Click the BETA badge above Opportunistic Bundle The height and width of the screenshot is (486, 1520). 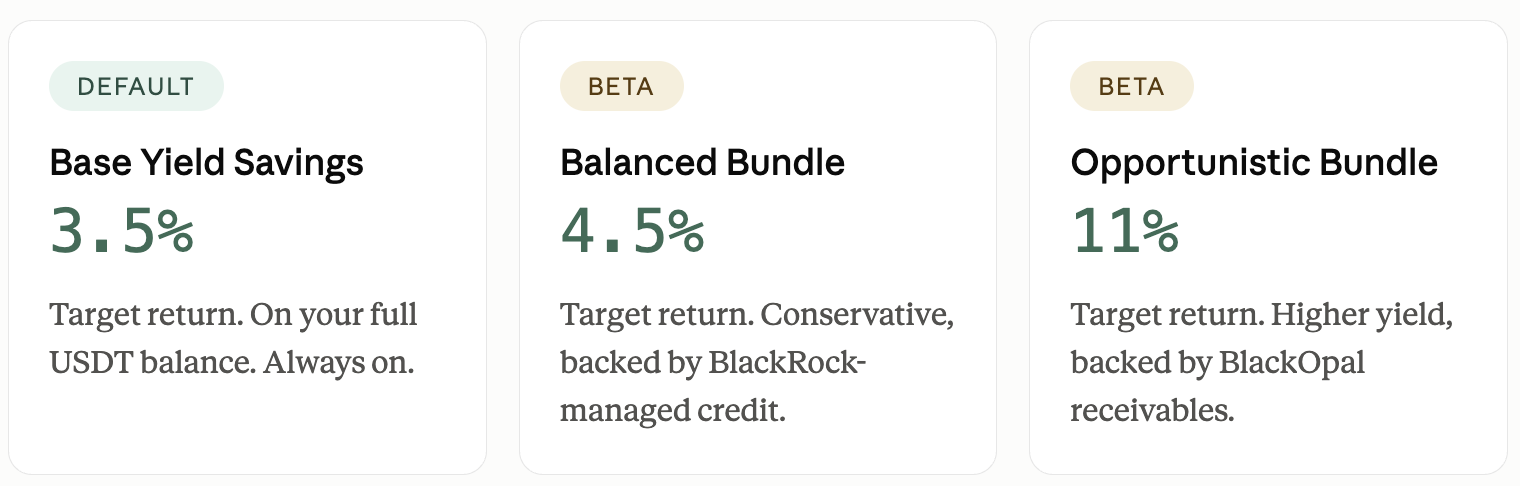pyautogui.click(x=1131, y=86)
